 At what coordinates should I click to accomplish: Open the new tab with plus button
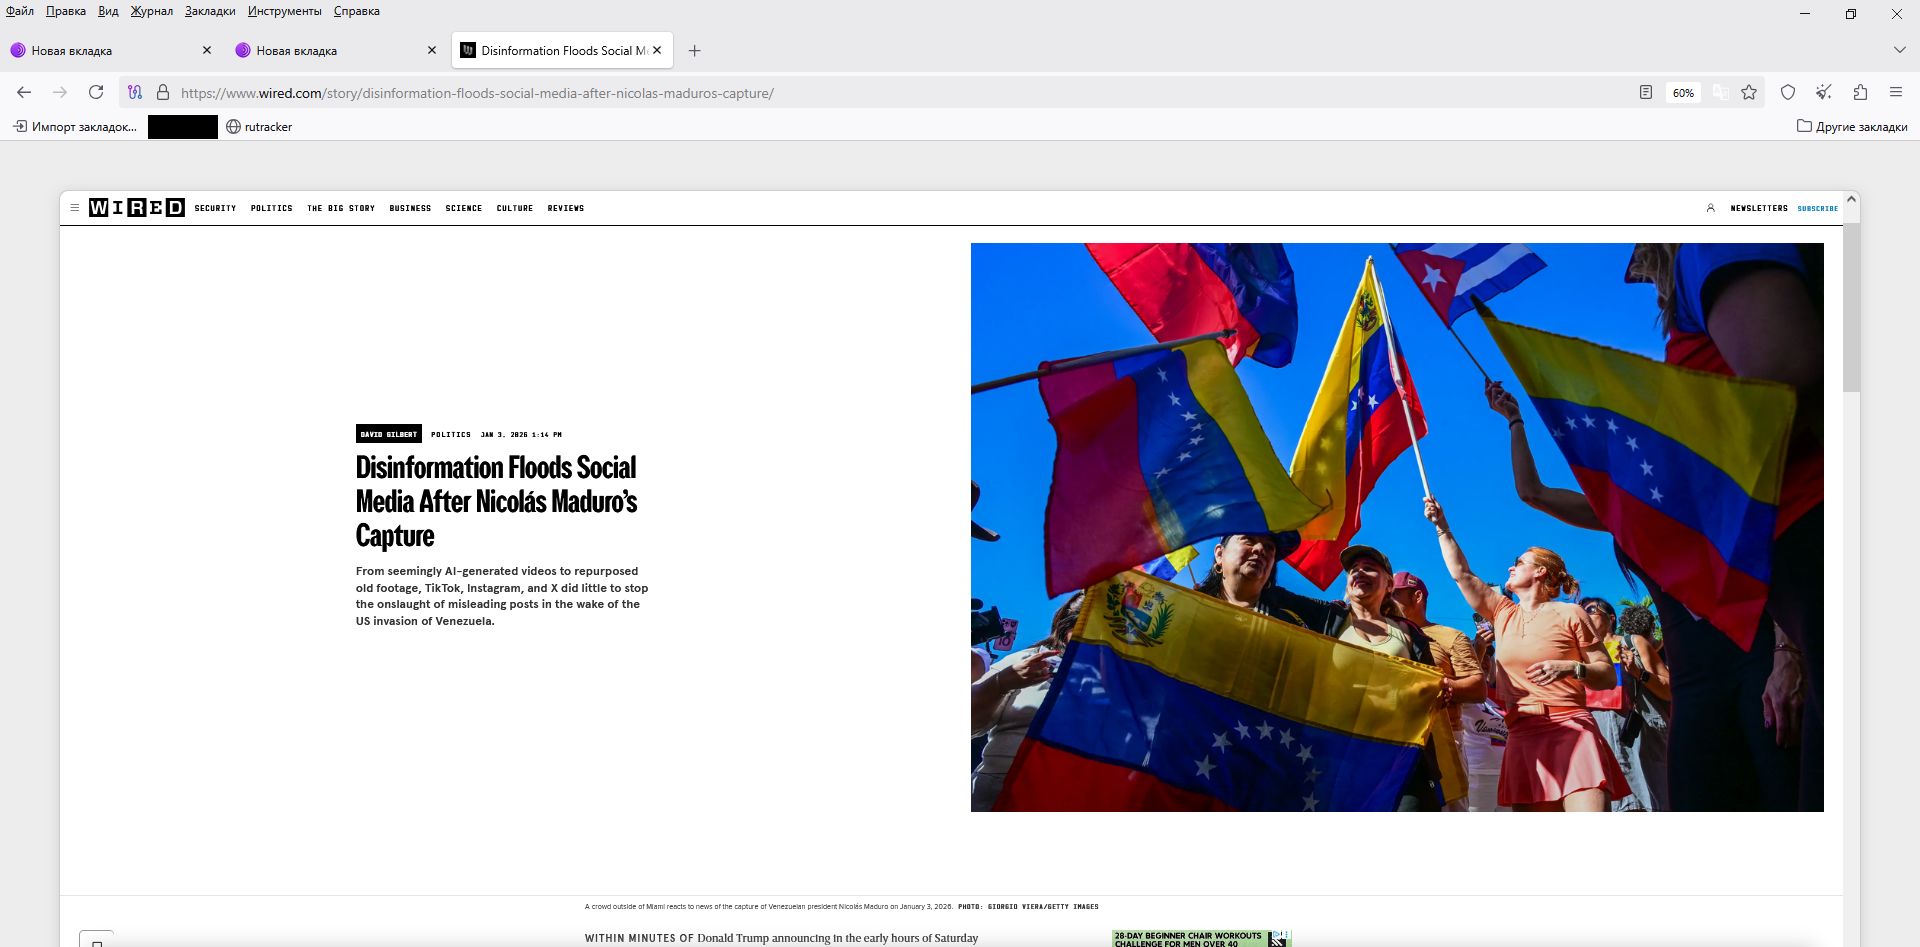tap(695, 51)
